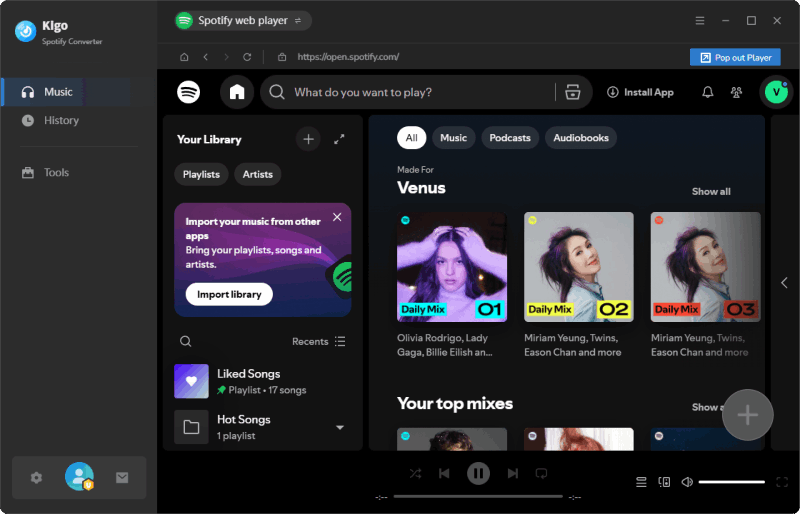
Task: Navigate back in the embedded browser
Action: tap(206, 57)
